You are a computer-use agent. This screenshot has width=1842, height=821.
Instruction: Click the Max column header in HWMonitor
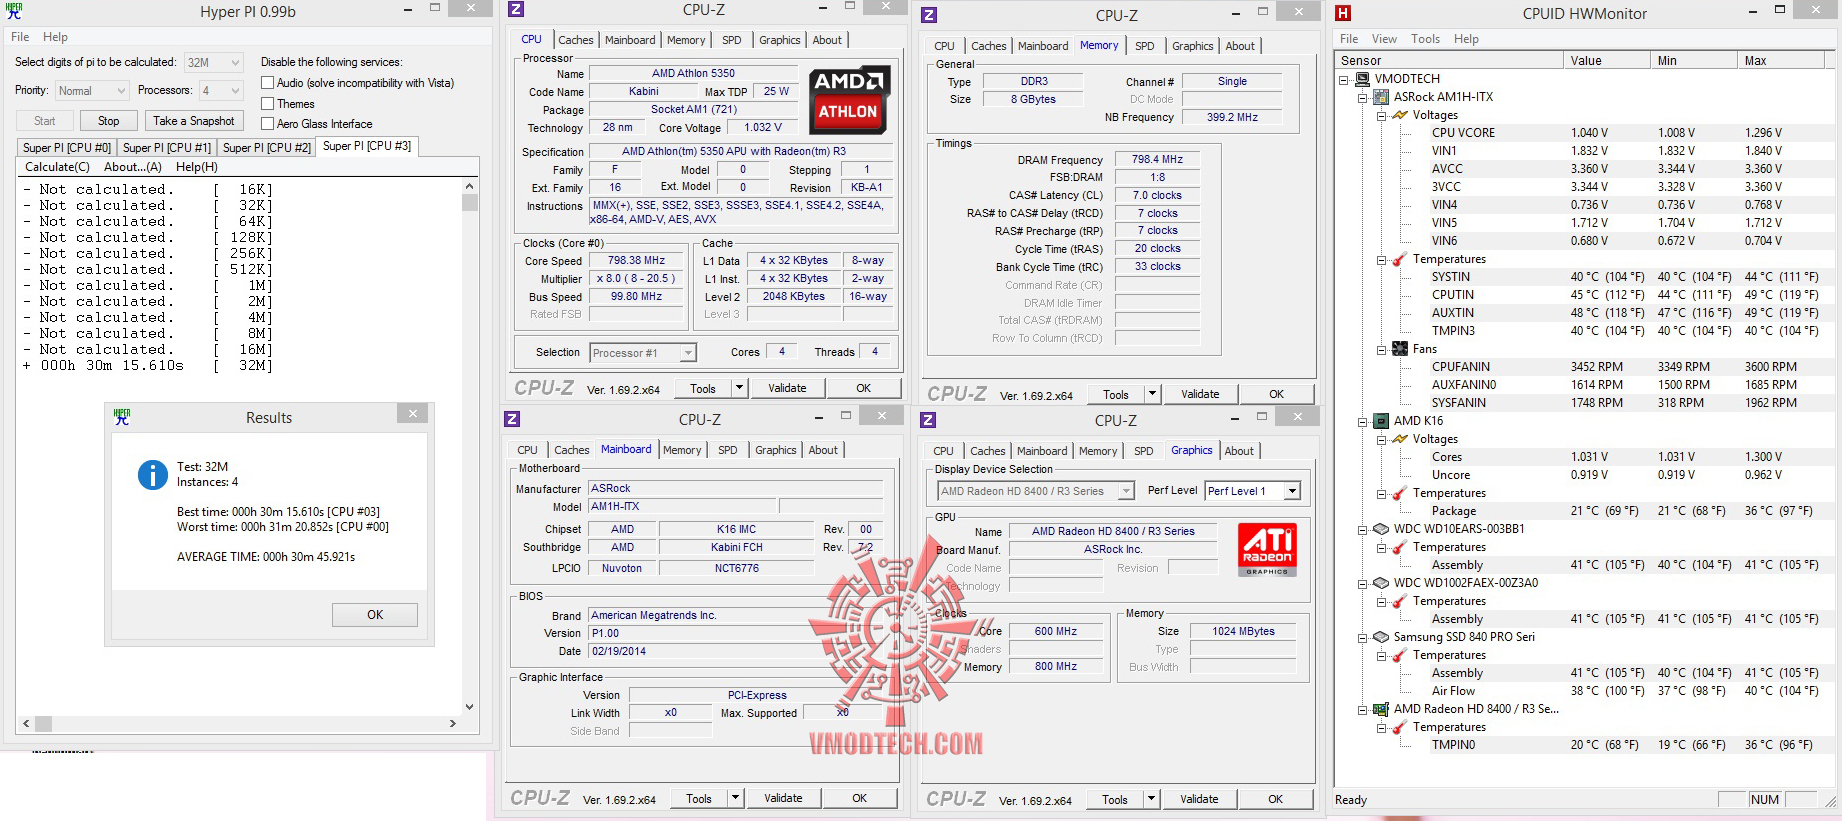click(x=1782, y=61)
